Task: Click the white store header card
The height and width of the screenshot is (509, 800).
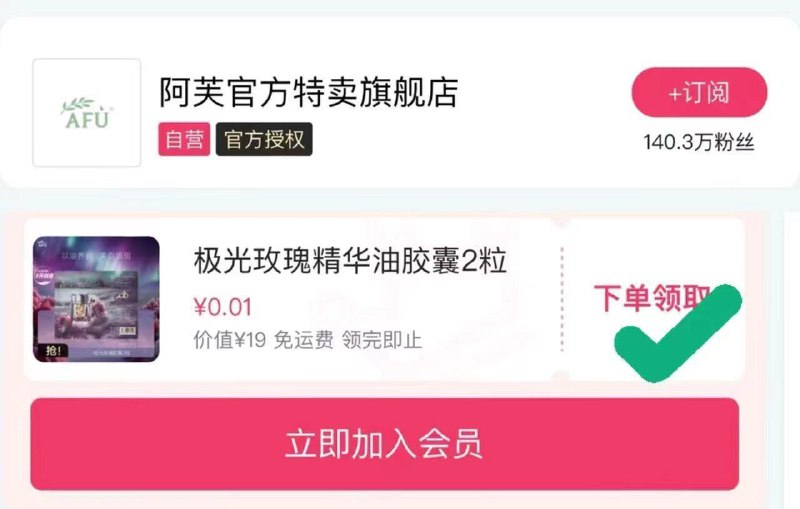Action: 400,103
